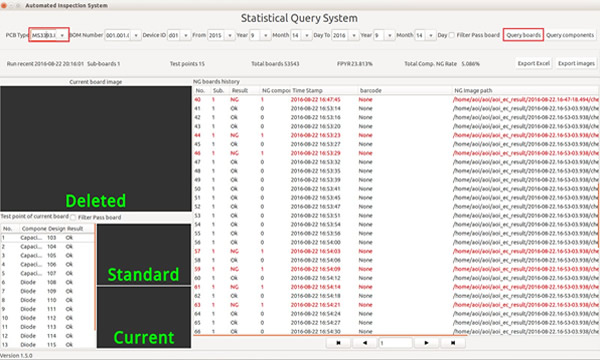This screenshot has height=360, width=600.
Task: Select NG board row number 44
Action: tap(396, 135)
